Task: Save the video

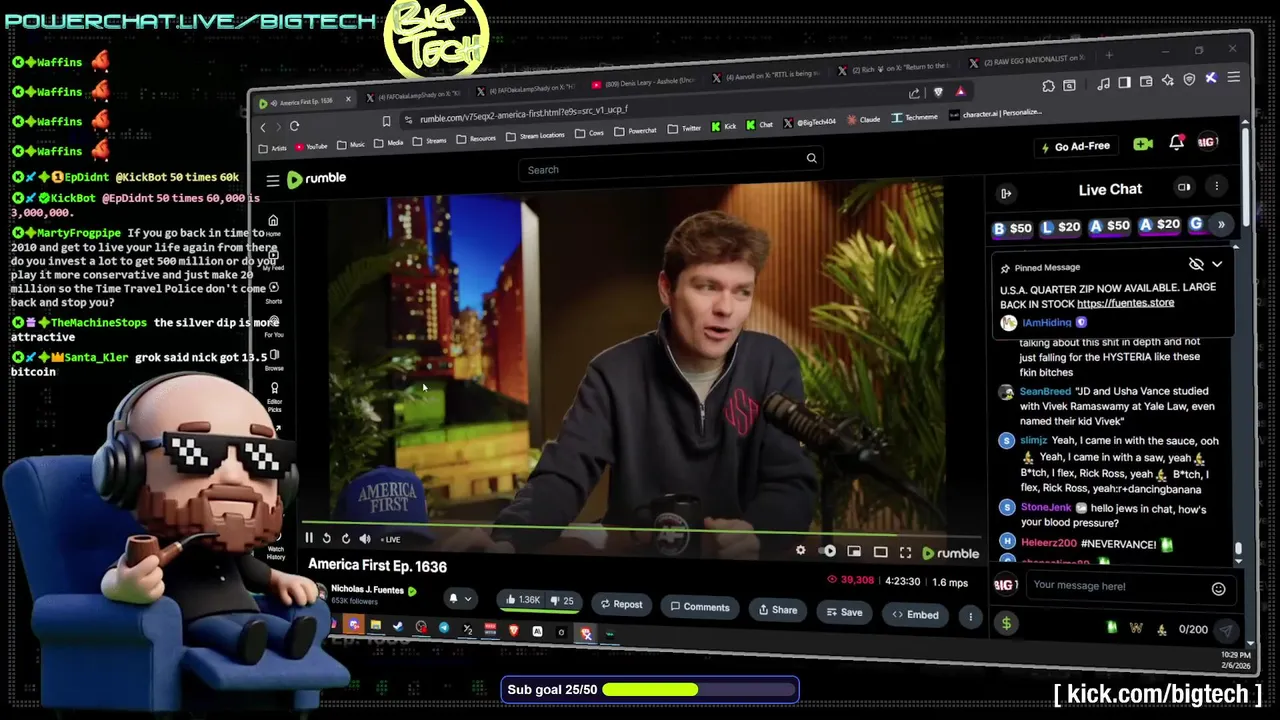Action: point(844,612)
